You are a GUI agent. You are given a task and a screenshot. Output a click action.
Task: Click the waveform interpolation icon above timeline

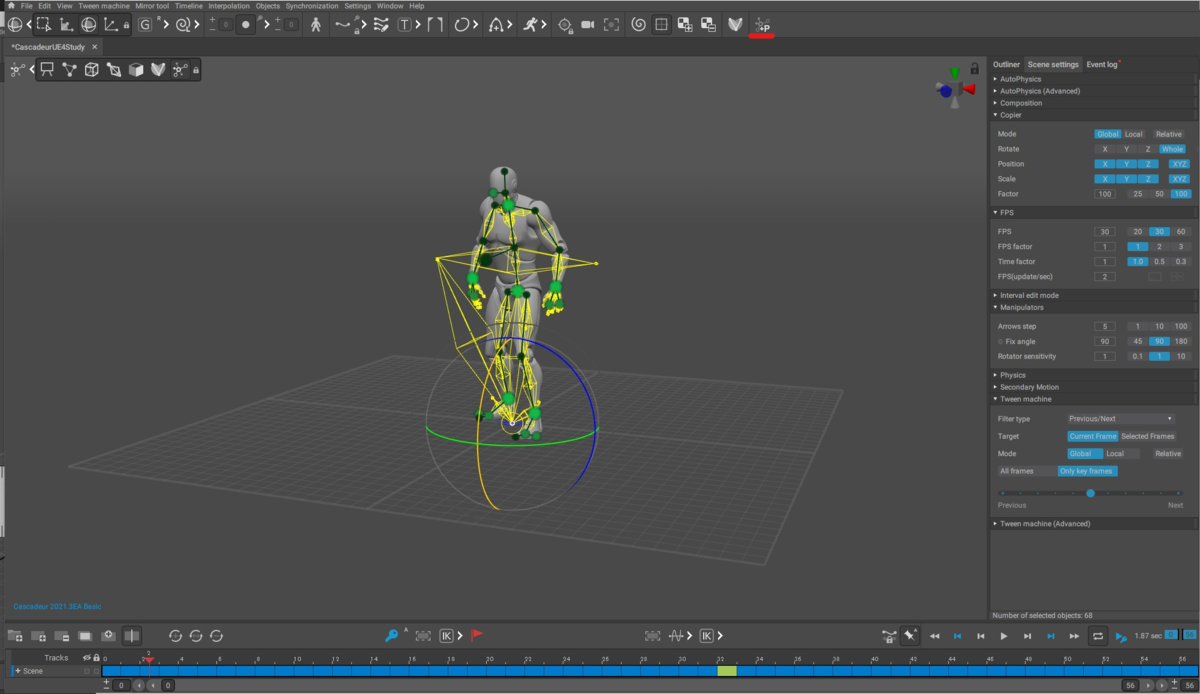click(677, 635)
